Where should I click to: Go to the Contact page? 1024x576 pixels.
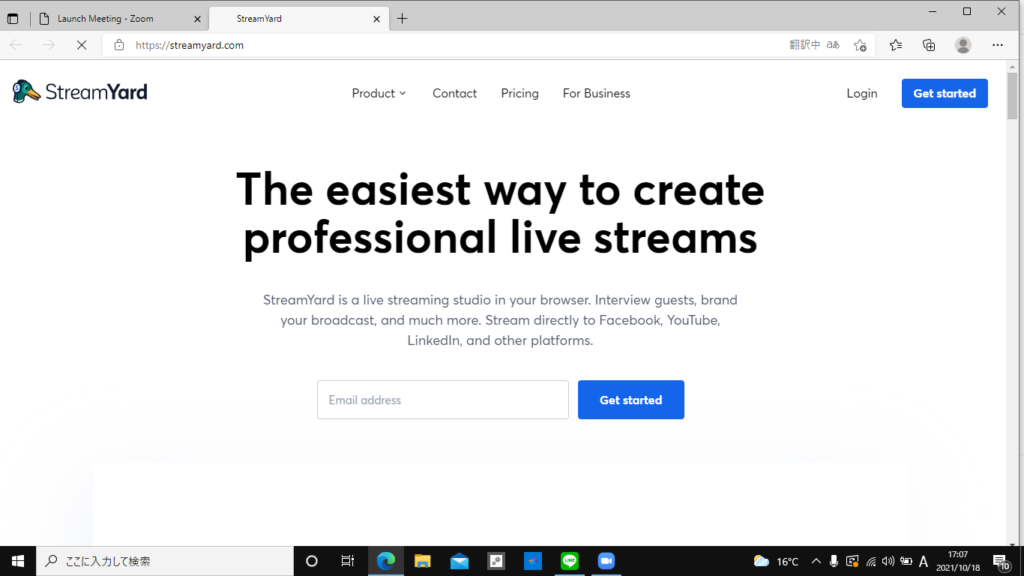[x=454, y=93]
